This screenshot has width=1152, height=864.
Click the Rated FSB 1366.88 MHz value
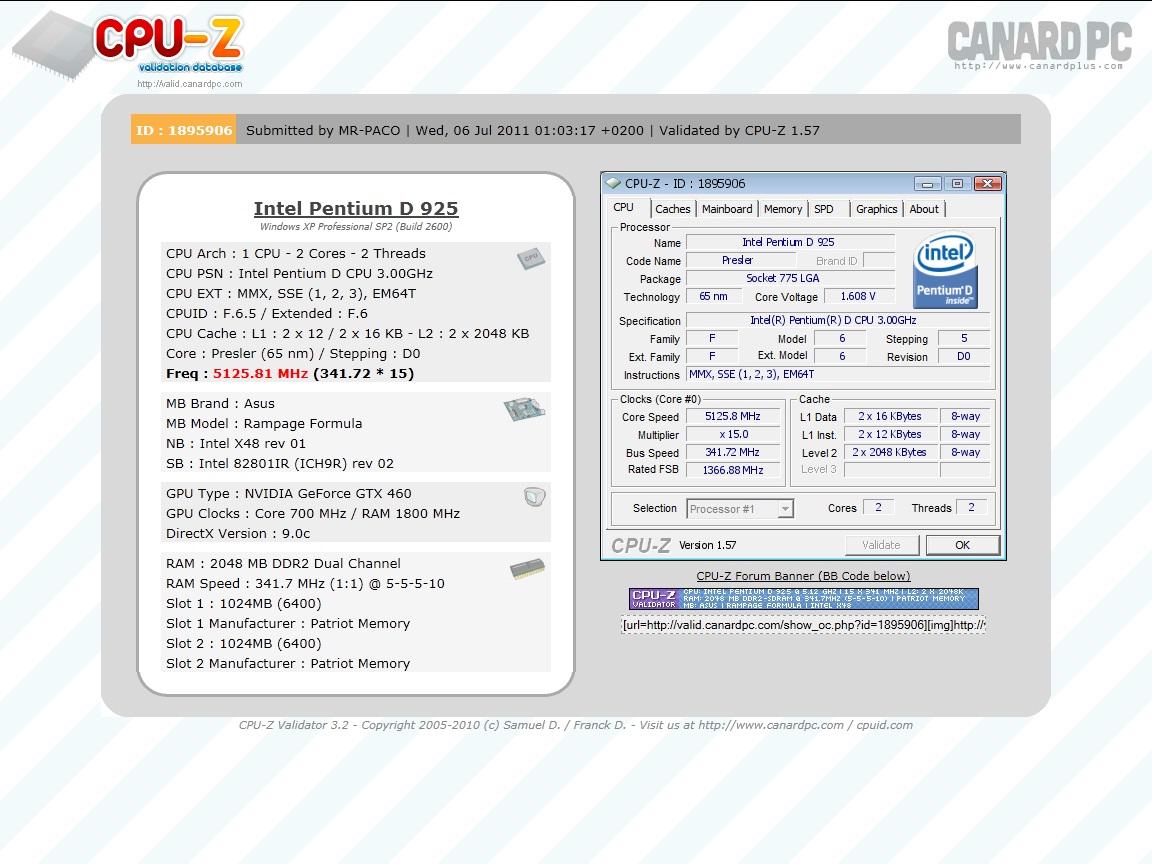click(732, 470)
